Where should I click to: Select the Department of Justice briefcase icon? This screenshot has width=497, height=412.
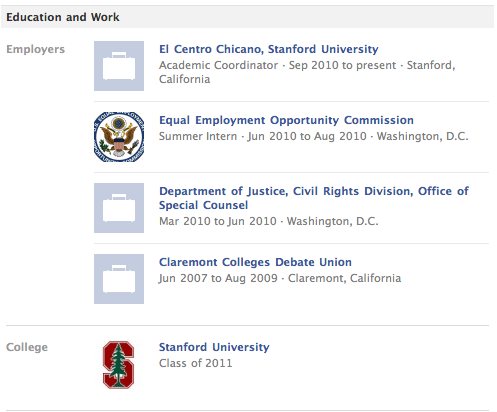click(x=119, y=208)
